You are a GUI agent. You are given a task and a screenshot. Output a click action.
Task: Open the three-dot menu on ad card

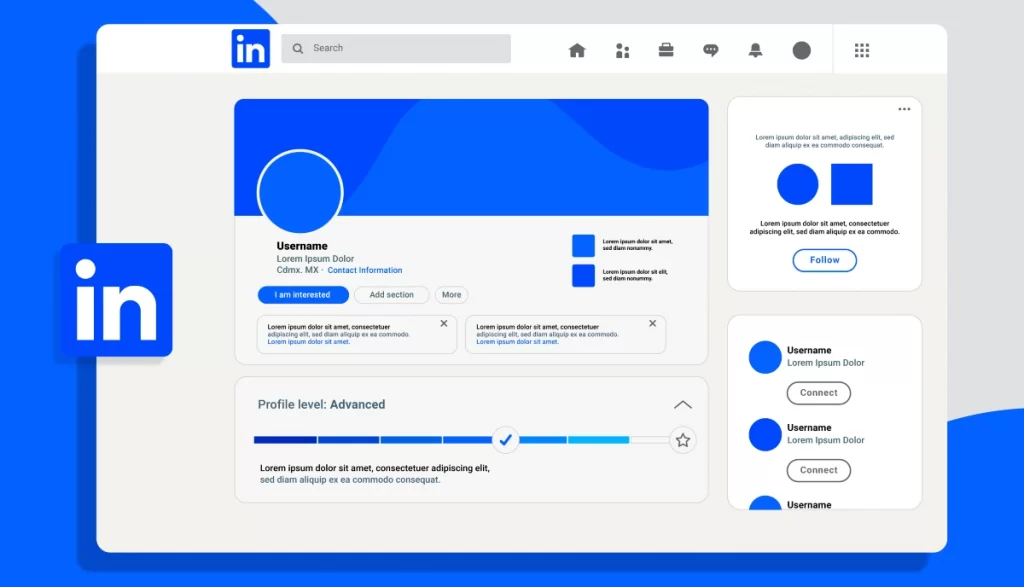click(x=904, y=109)
